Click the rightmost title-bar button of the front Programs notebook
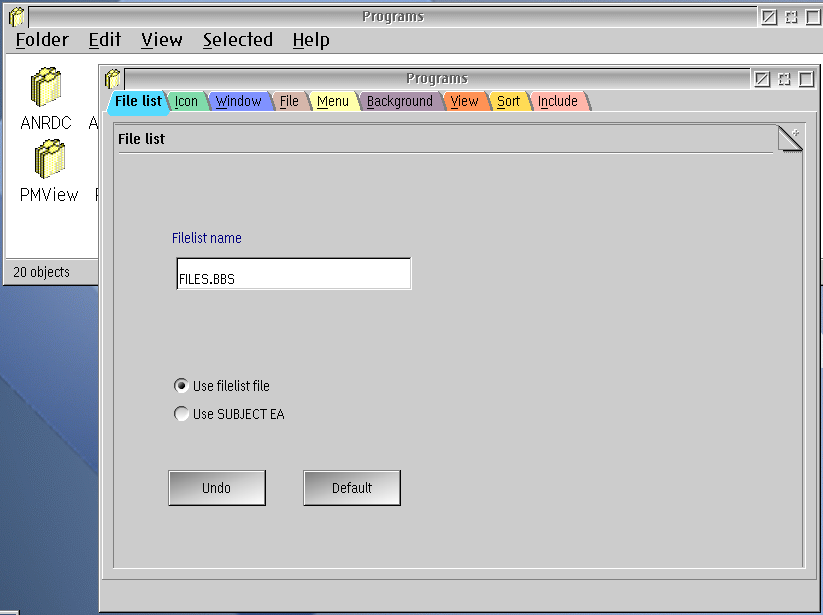The image size is (823, 615). click(x=806, y=79)
